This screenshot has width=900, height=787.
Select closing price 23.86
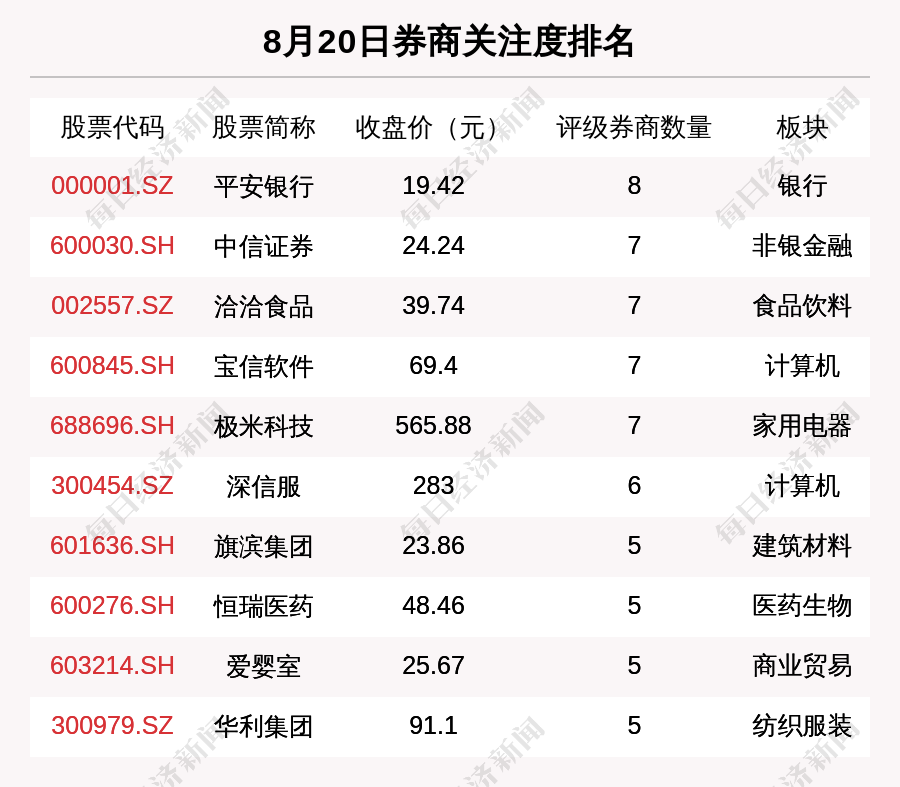pyautogui.click(x=433, y=545)
